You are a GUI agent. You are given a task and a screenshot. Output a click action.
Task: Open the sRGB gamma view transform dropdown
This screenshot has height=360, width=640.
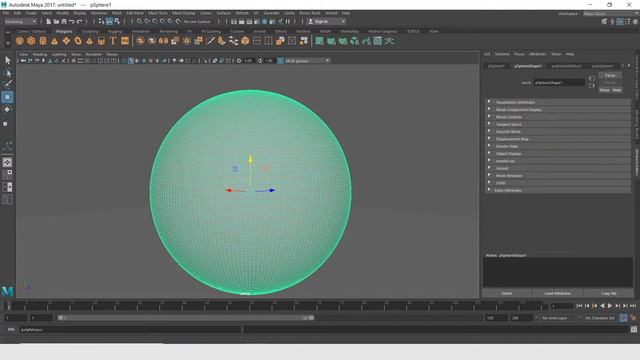[307, 61]
